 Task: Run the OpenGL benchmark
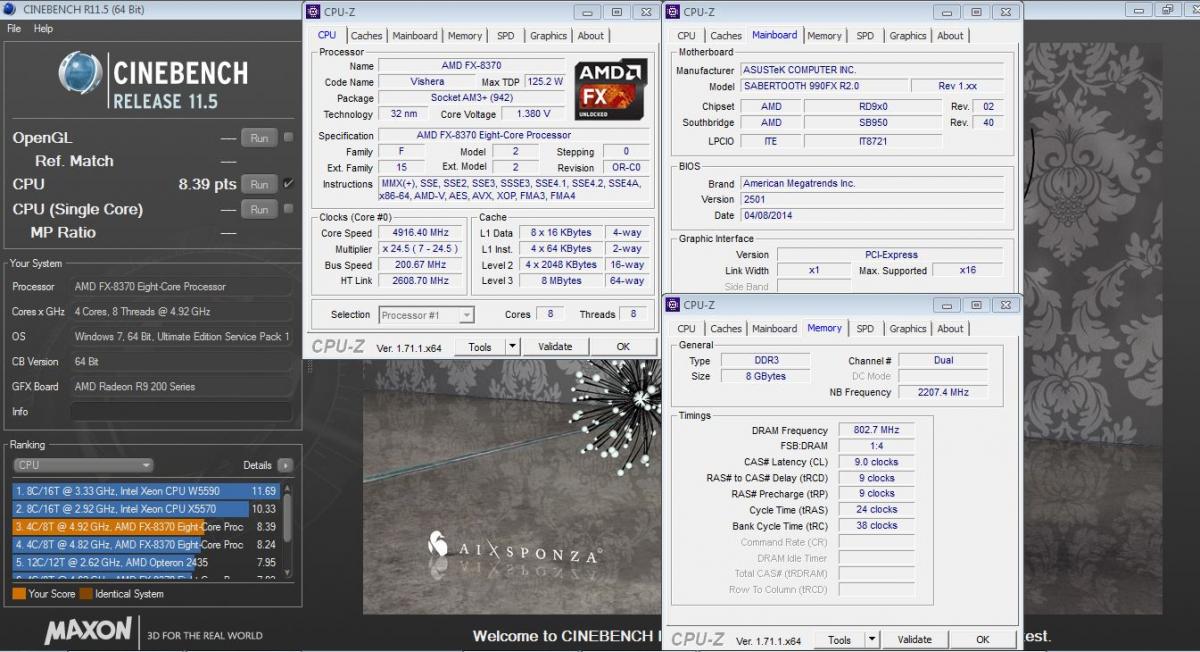pyautogui.click(x=259, y=138)
